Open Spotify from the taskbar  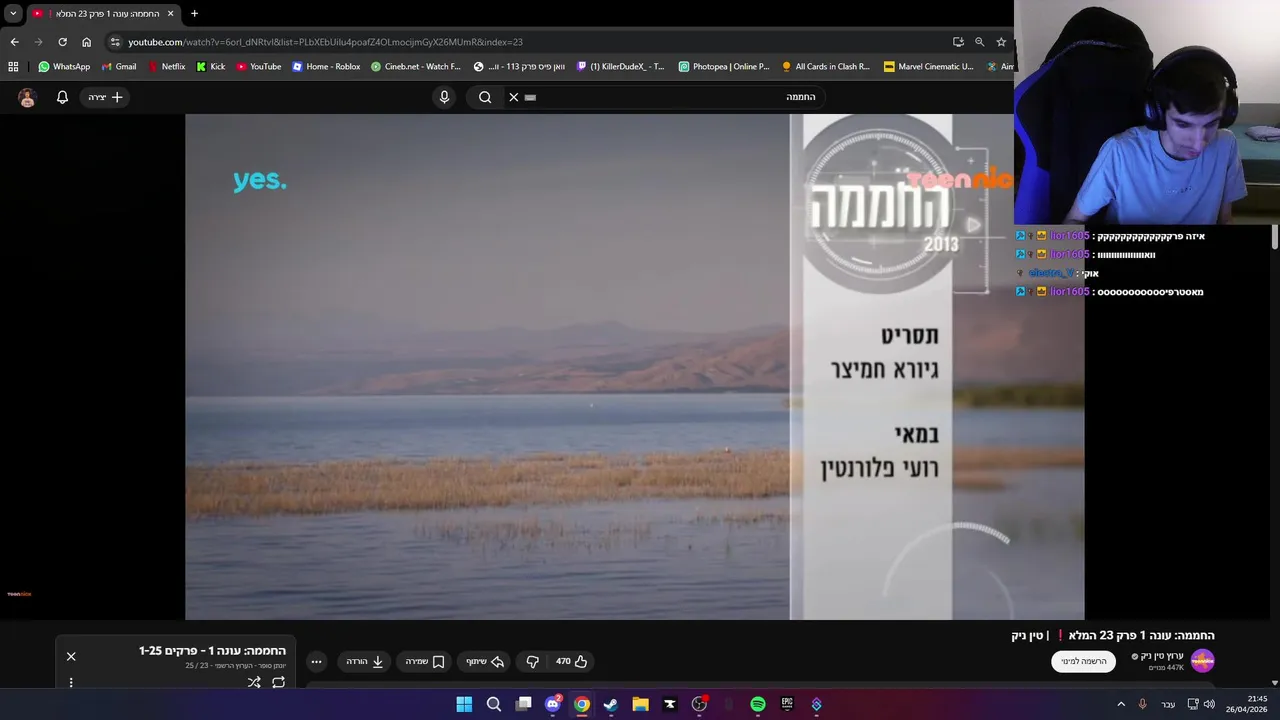coord(758,704)
